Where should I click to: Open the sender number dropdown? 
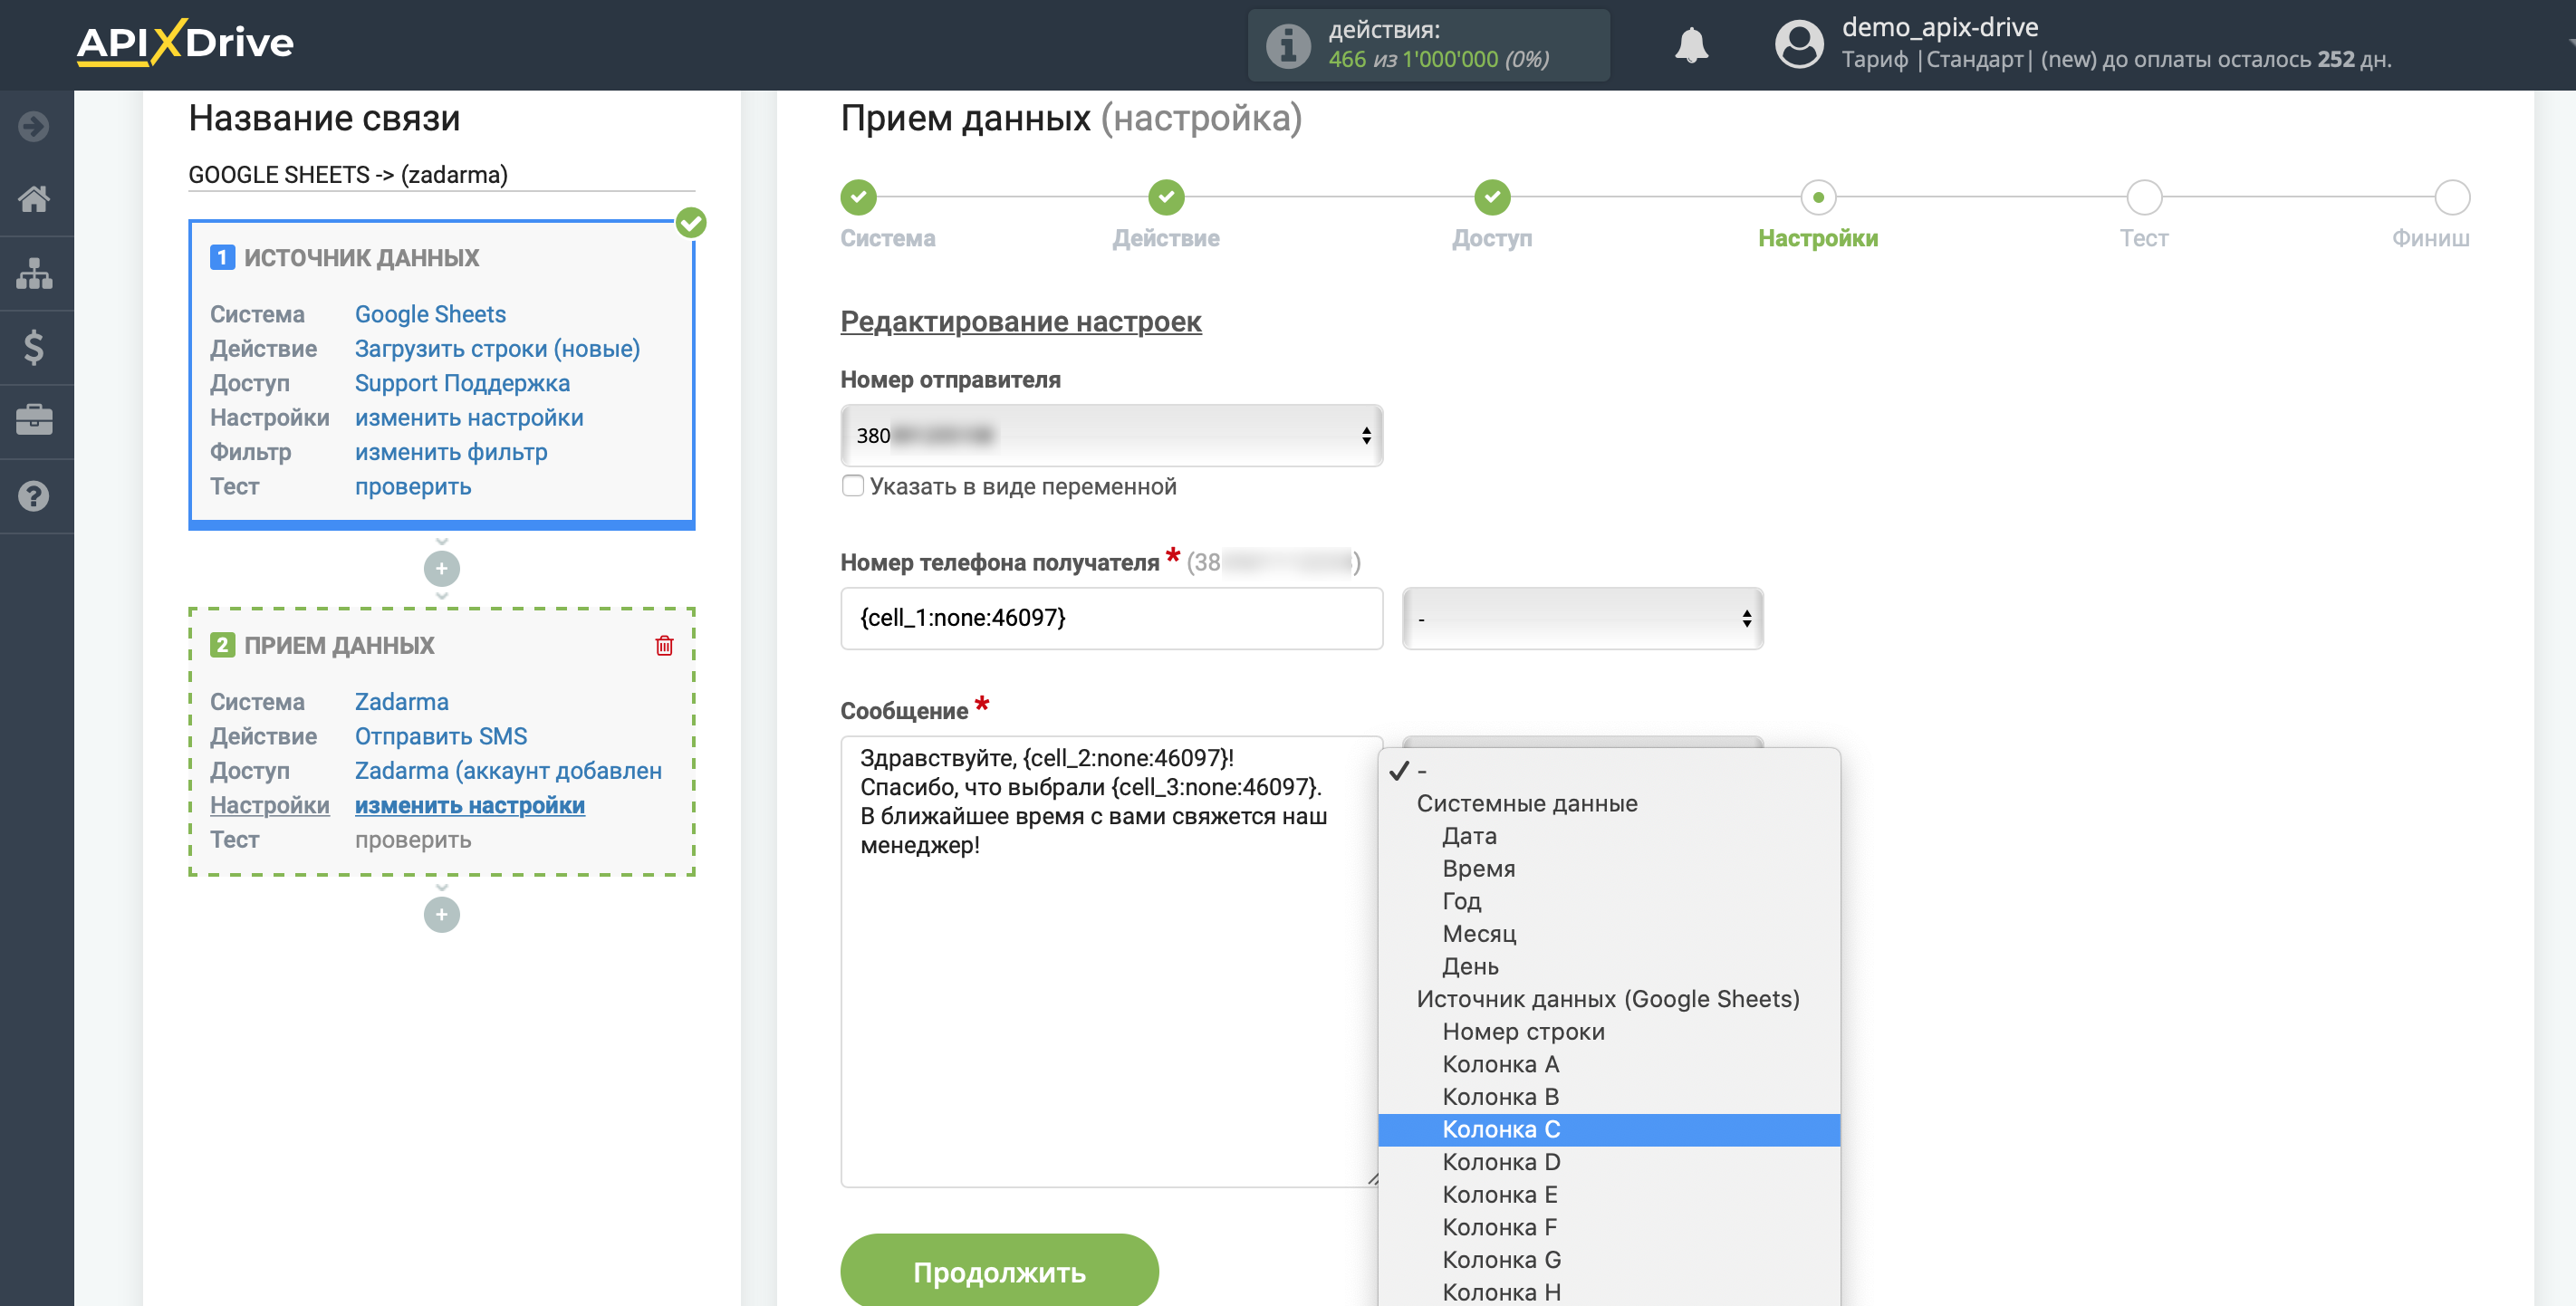point(1111,436)
